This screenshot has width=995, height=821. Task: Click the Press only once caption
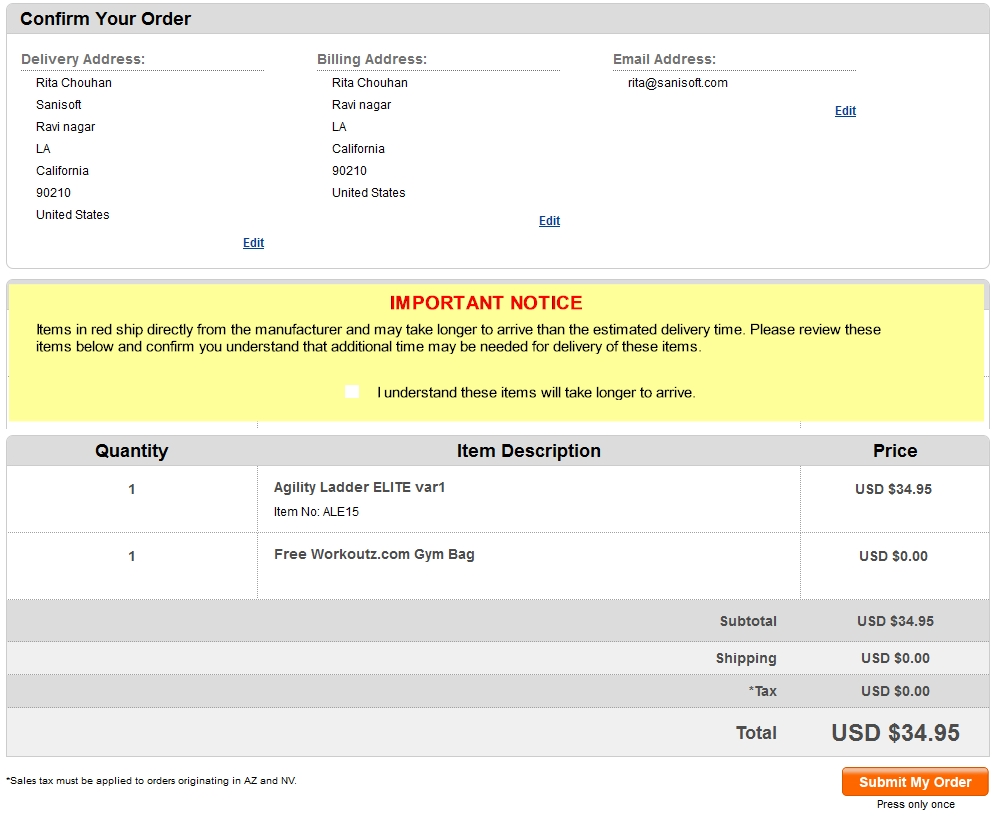click(x=916, y=805)
